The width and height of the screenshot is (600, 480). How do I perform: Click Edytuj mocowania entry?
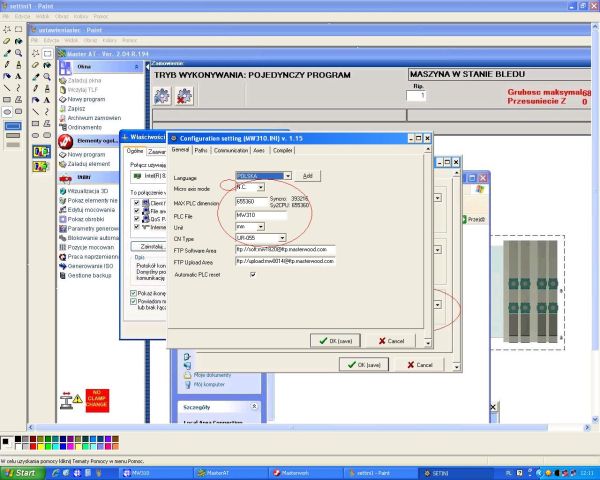[x=88, y=210]
